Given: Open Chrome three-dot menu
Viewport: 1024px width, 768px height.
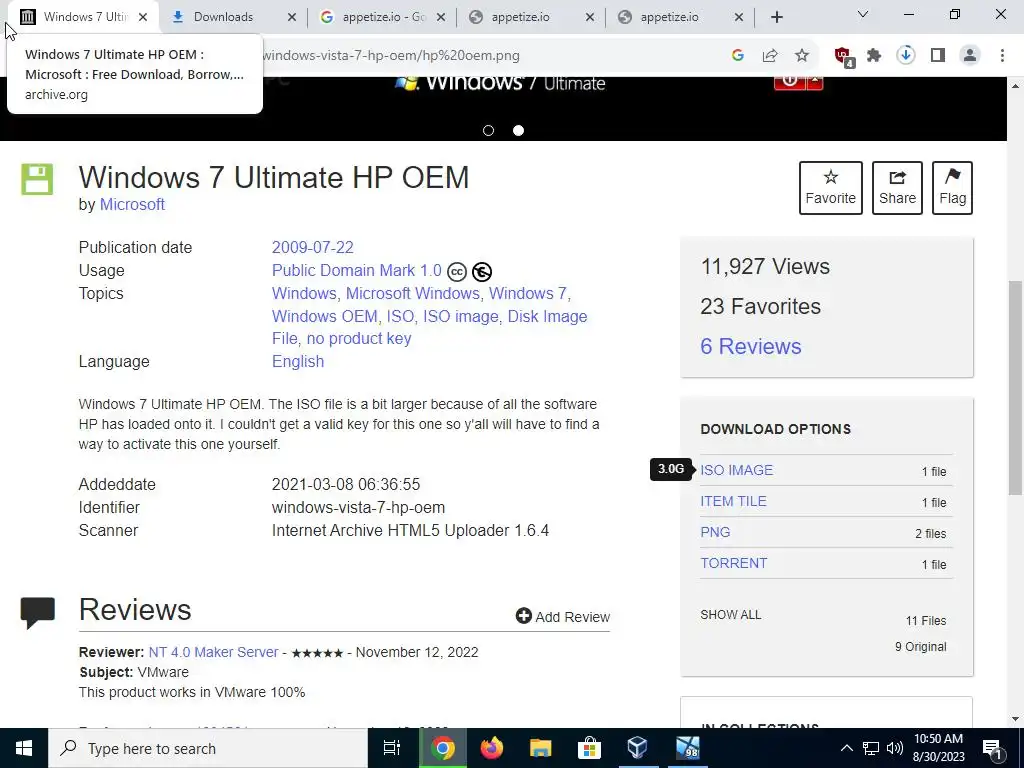Looking at the screenshot, I should click(x=1002, y=56).
